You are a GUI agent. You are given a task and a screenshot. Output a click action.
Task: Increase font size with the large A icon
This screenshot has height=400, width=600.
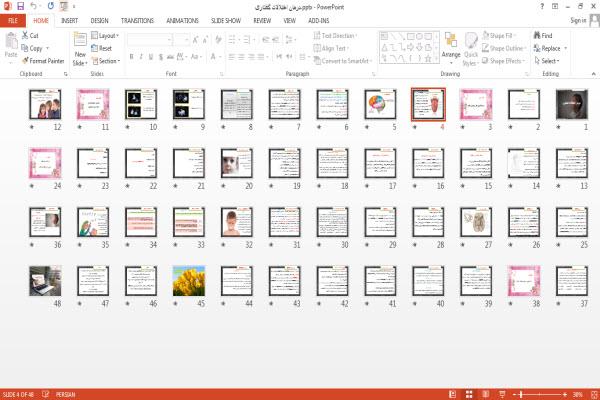(x=196, y=40)
